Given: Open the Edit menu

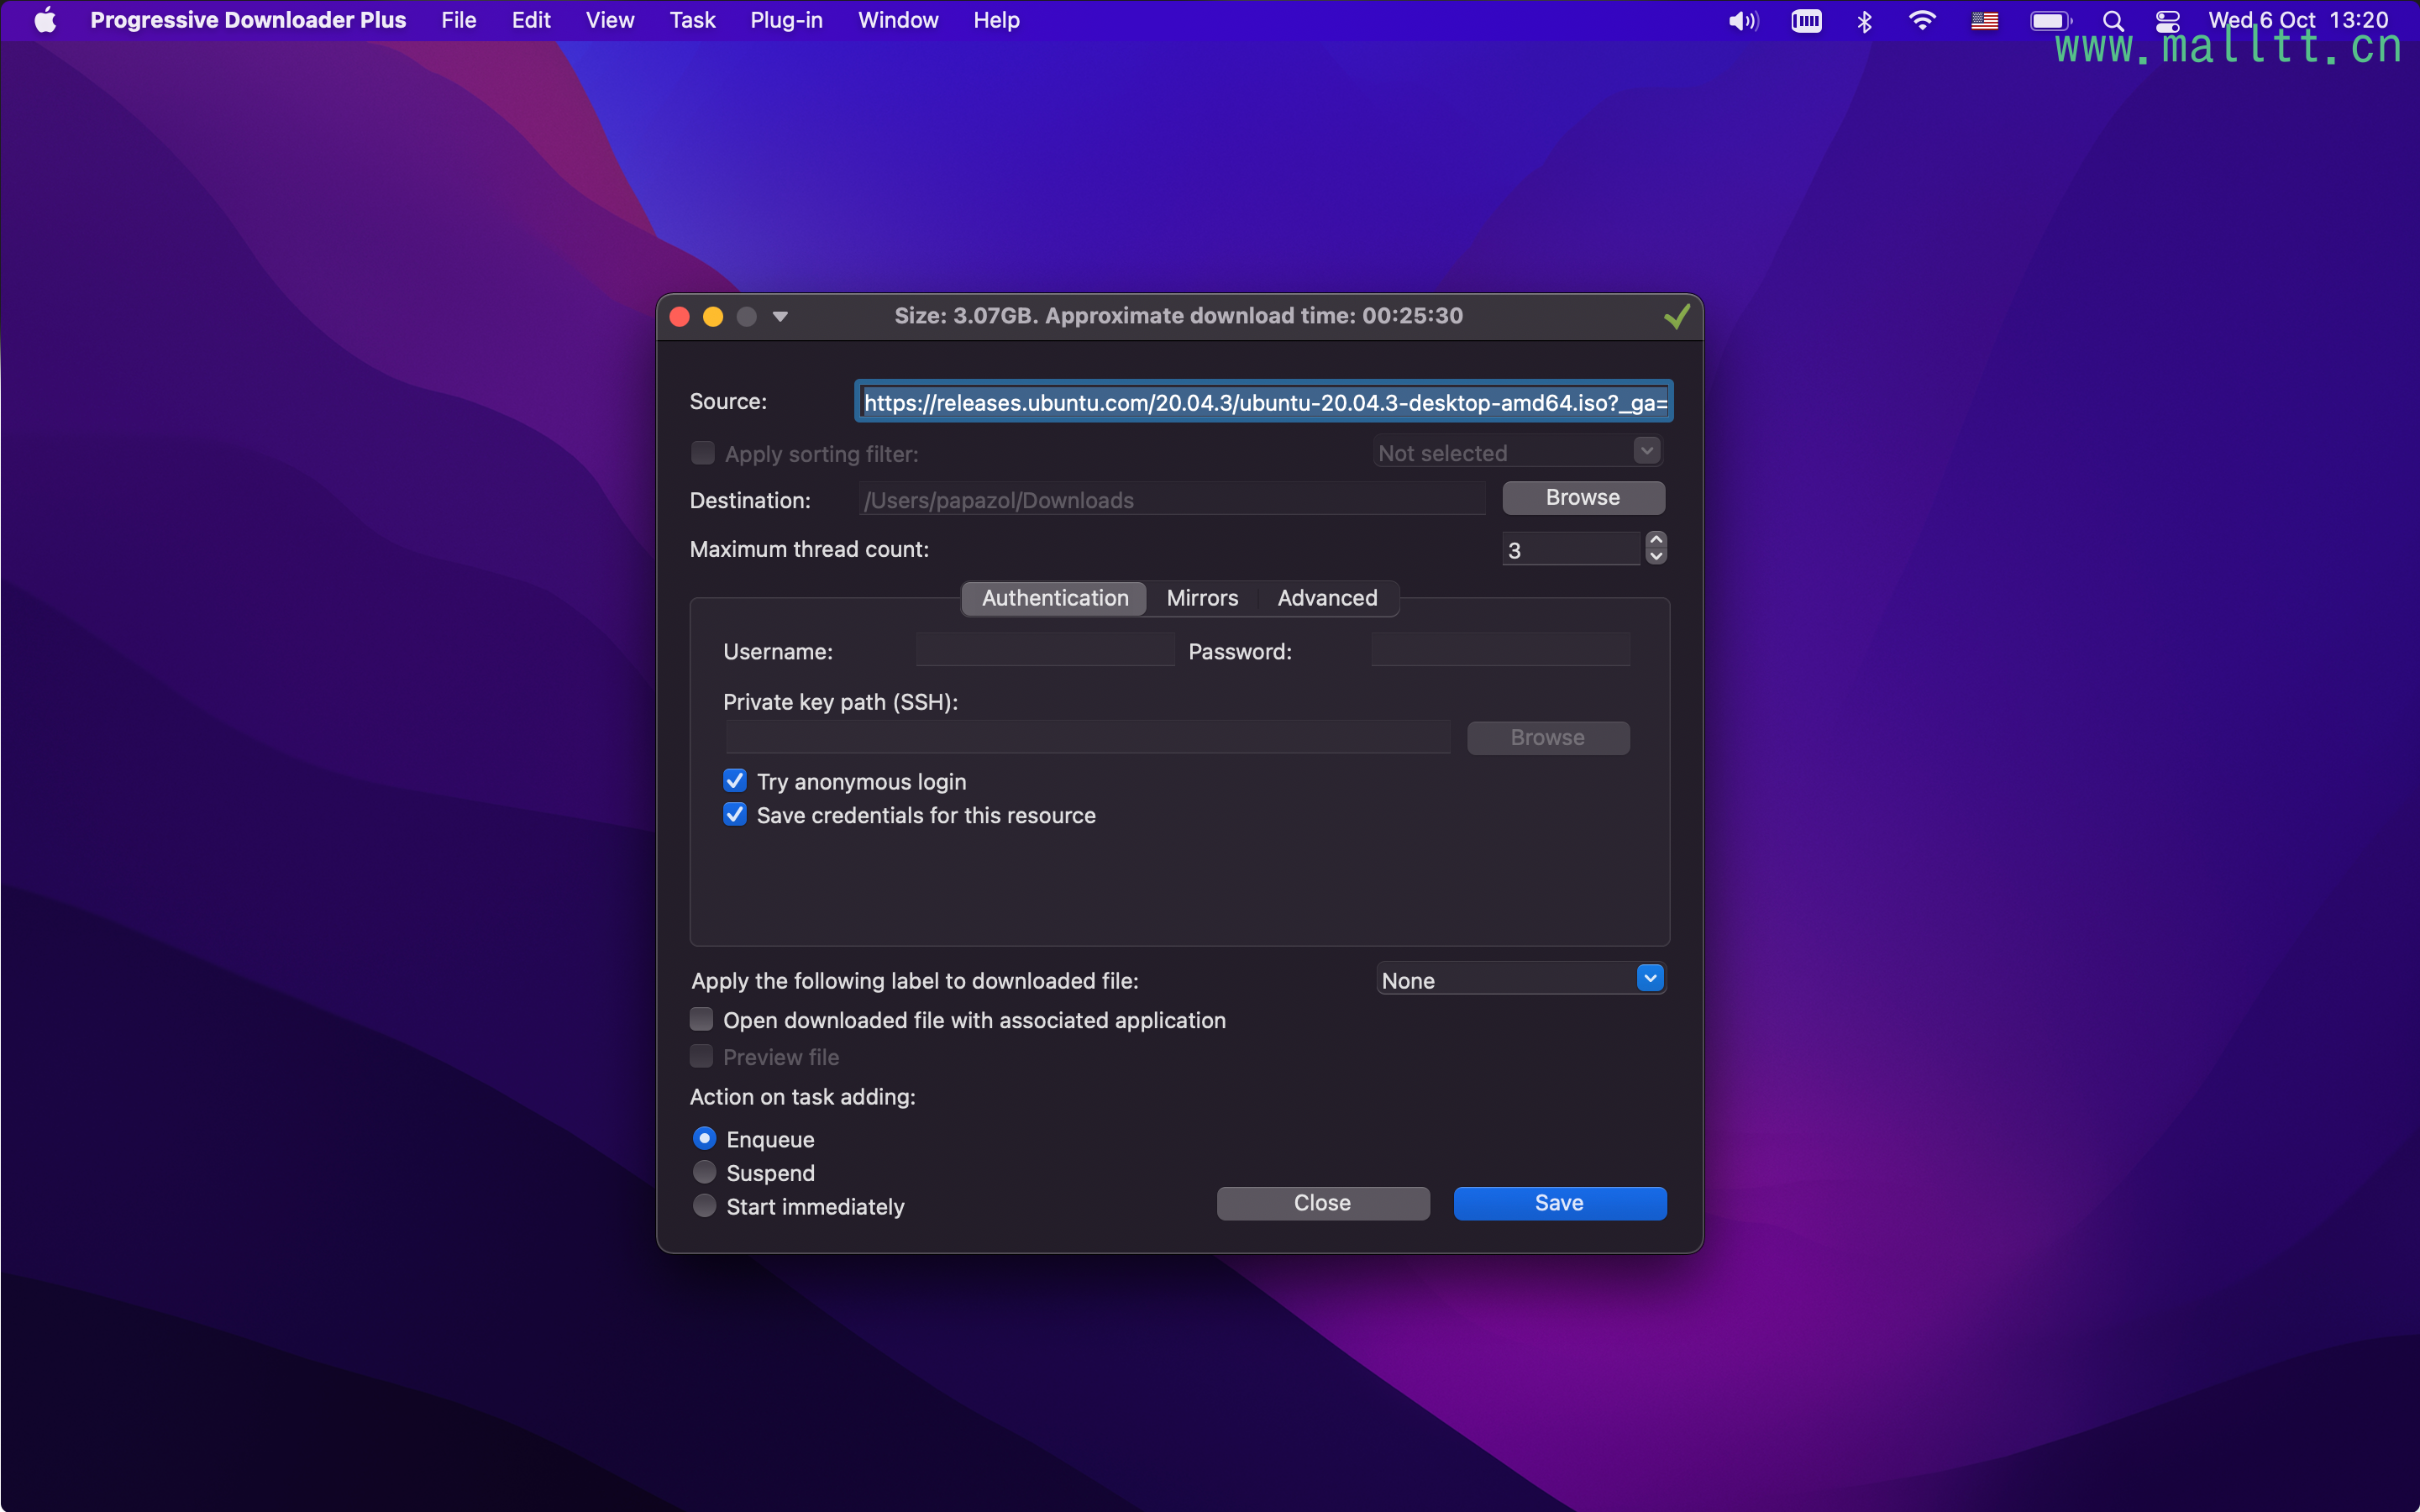Looking at the screenshot, I should coord(531,20).
